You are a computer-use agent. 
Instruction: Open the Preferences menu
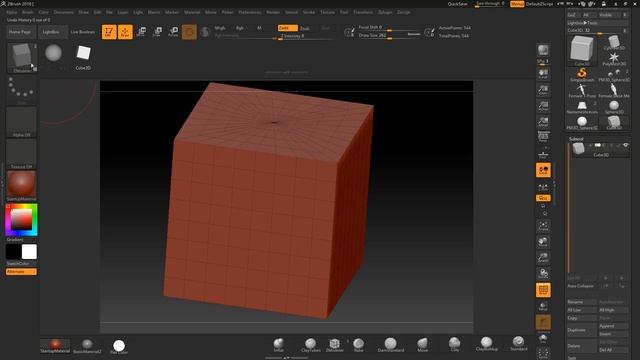pos(250,12)
